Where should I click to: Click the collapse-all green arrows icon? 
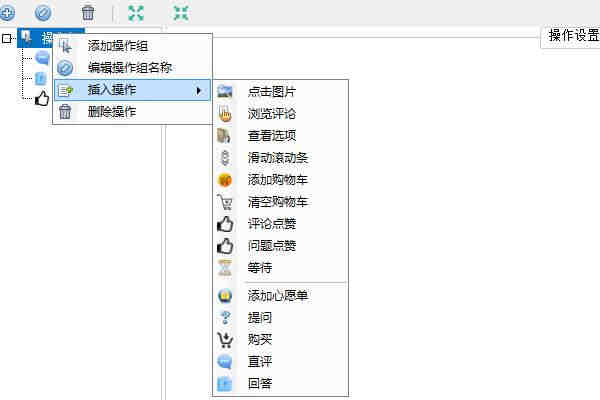click(x=181, y=13)
